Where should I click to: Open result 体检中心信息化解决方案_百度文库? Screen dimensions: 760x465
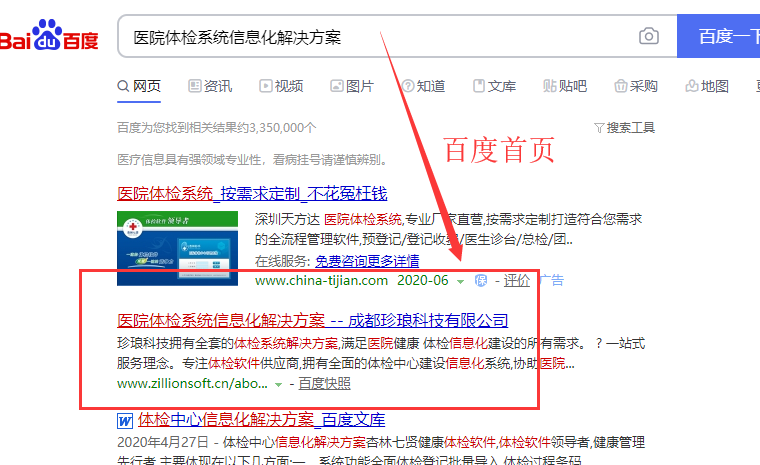tap(261, 419)
